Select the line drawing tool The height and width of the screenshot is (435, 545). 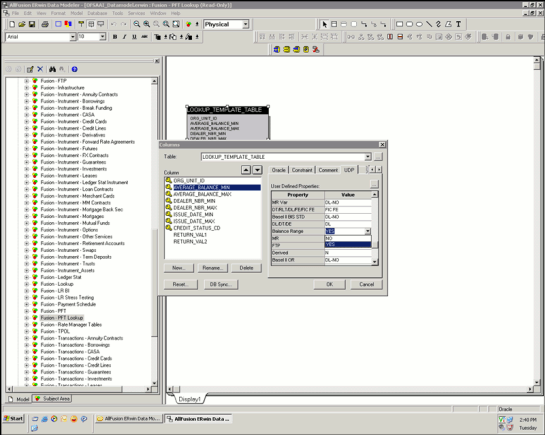(429, 24)
